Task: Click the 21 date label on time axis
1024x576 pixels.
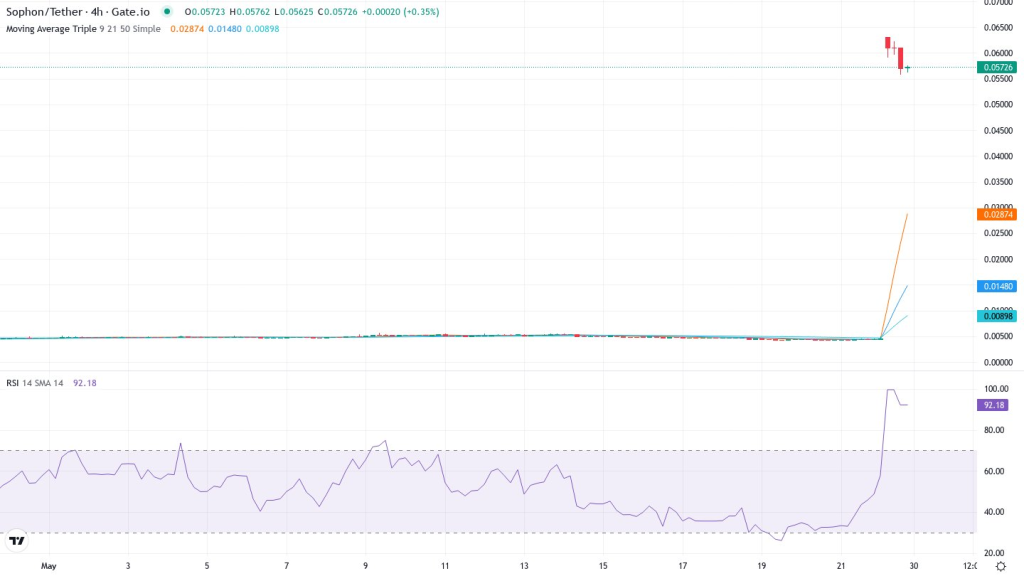Action: [840, 566]
